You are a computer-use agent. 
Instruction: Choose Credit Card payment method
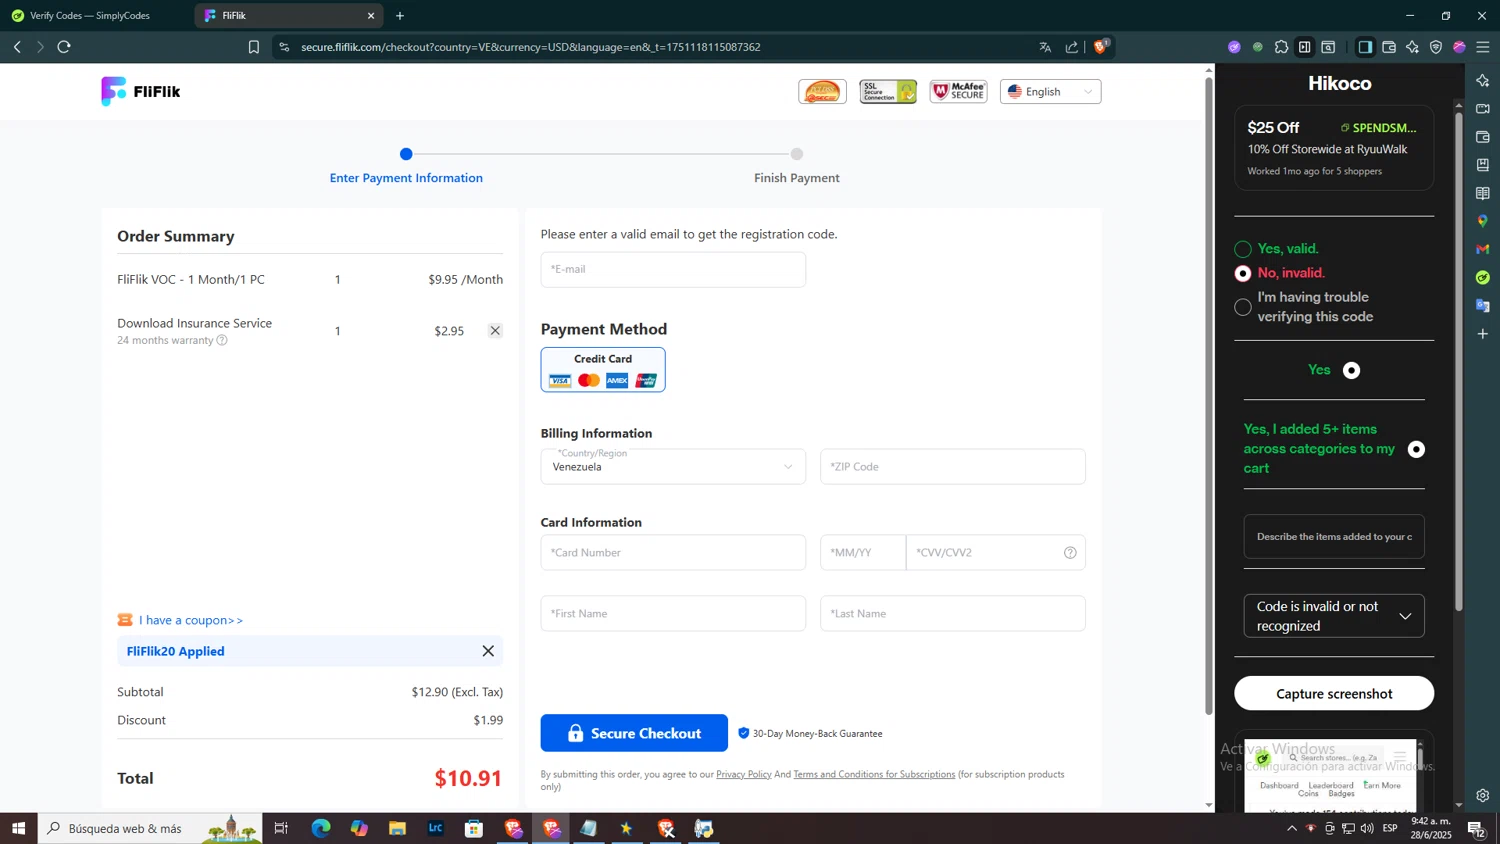[x=603, y=370]
